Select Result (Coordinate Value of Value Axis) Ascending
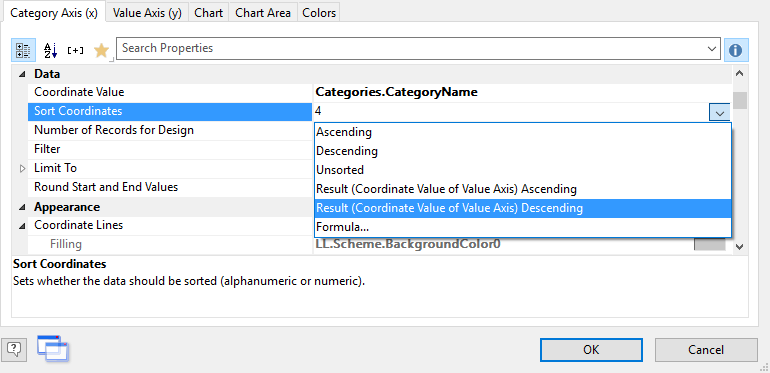770x373 pixels. [x=522, y=189]
